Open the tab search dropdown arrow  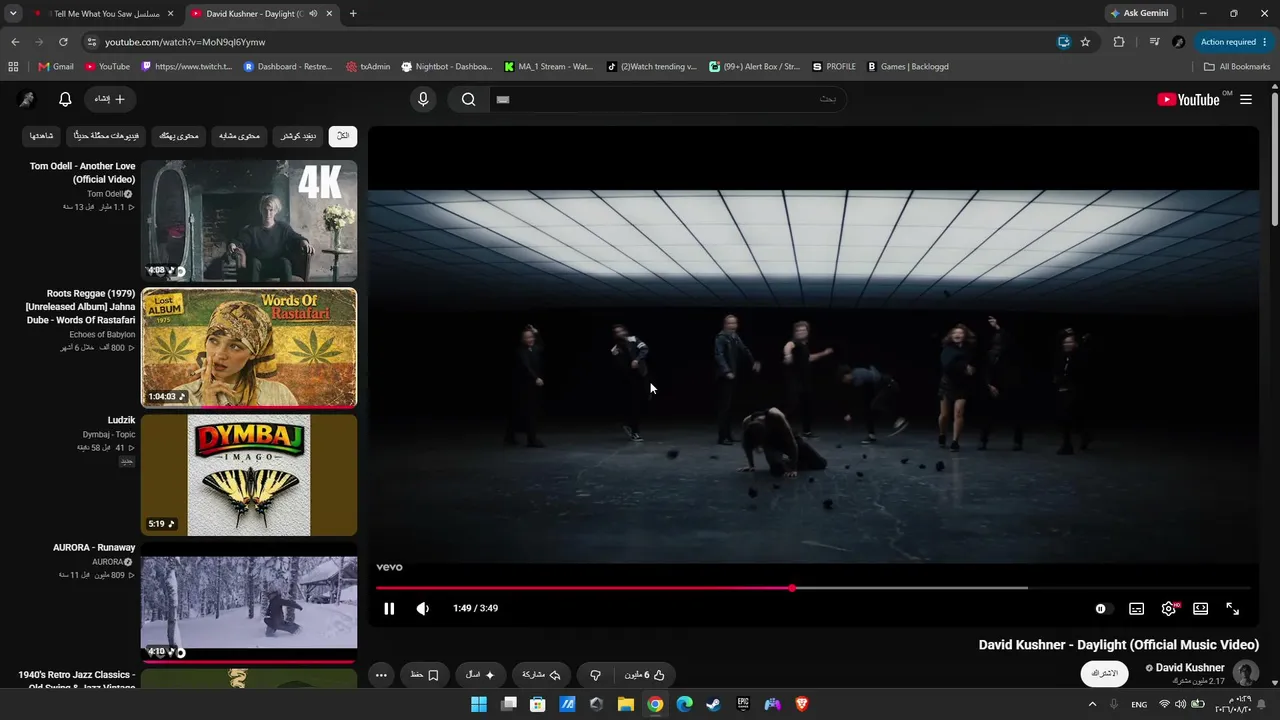(13, 14)
